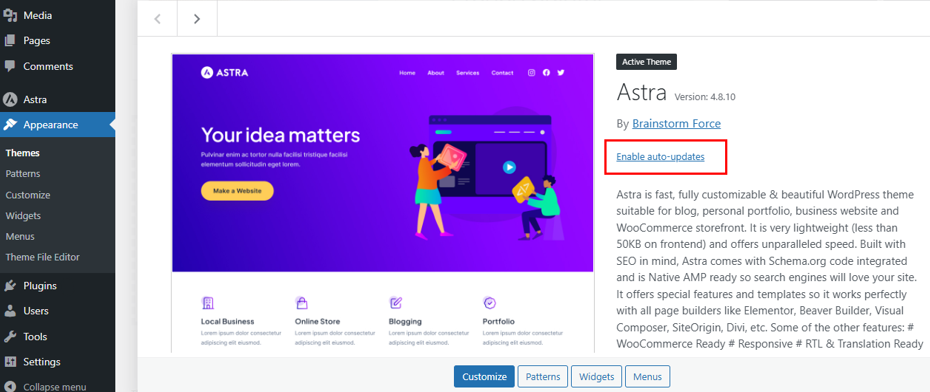
Task: Go to previous theme with left chevron
Action: (x=157, y=19)
